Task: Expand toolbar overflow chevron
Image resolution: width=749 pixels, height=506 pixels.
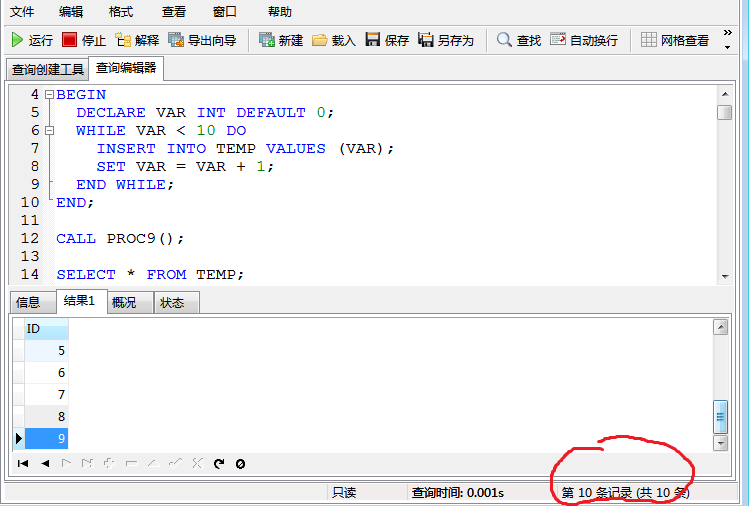Action: (x=728, y=32)
